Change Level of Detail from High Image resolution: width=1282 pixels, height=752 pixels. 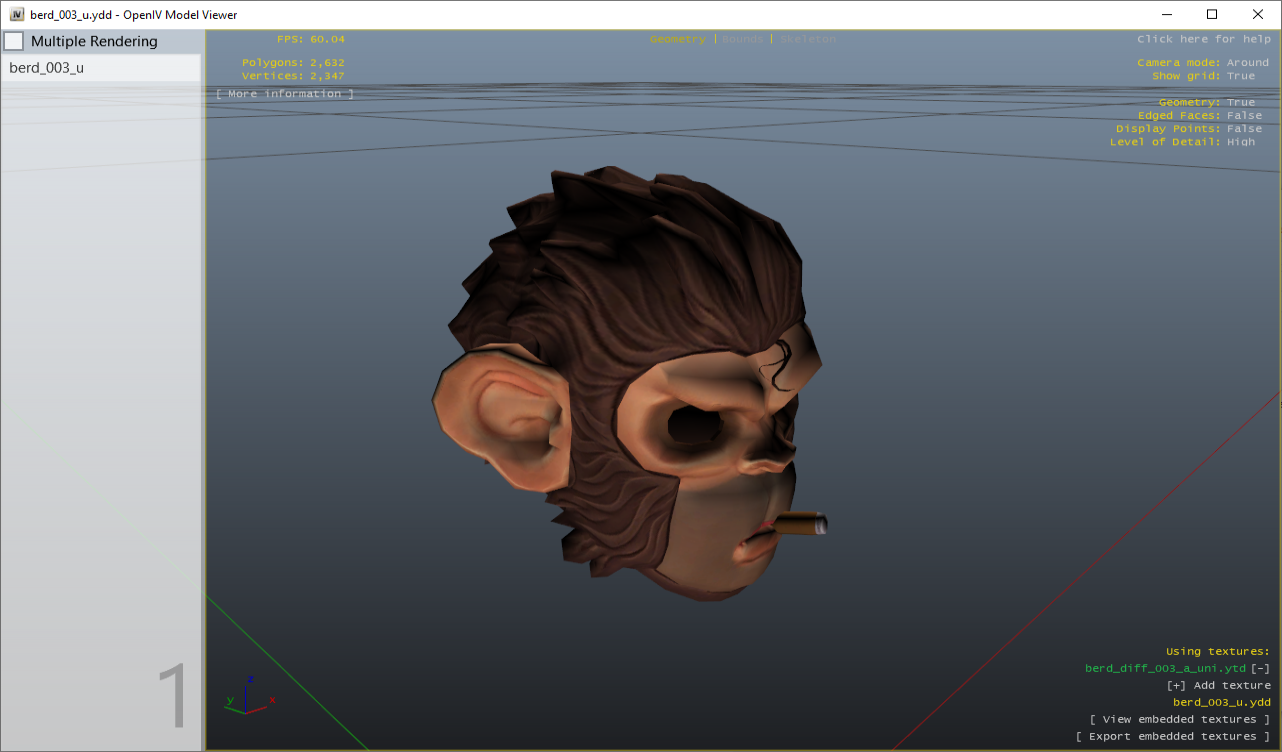1240,142
